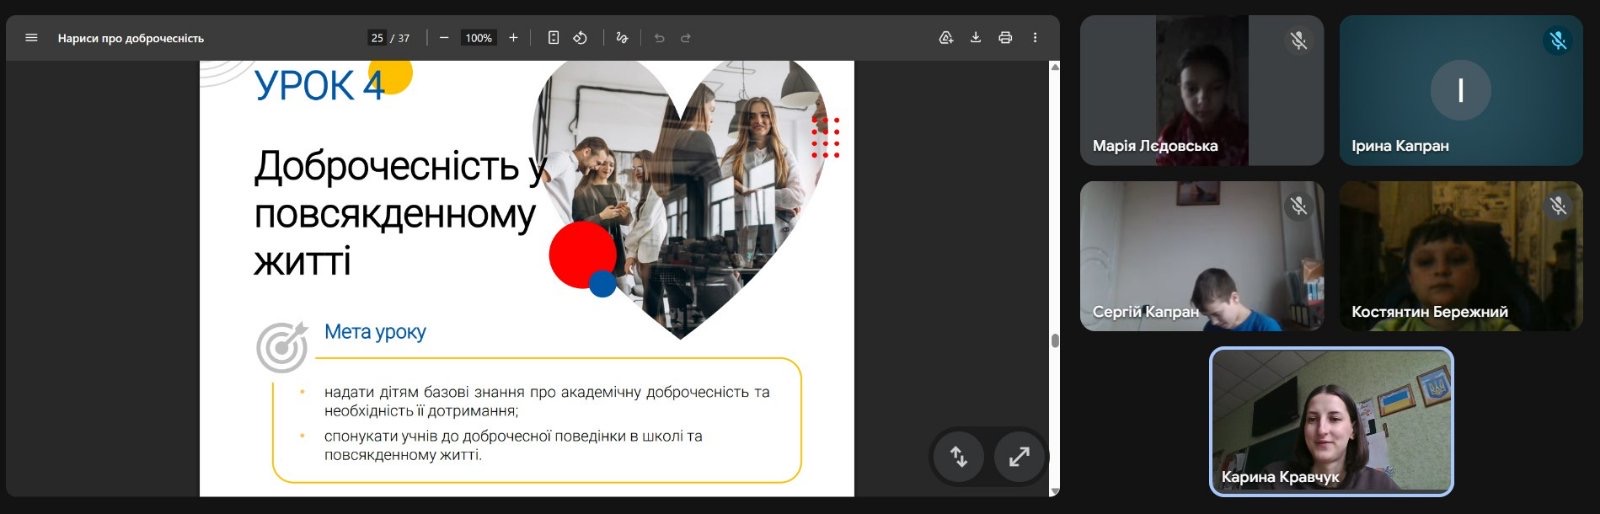The width and height of the screenshot is (1600, 514).
Task: Click the redo arrow in toolbar
Action: click(x=686, y=38)
